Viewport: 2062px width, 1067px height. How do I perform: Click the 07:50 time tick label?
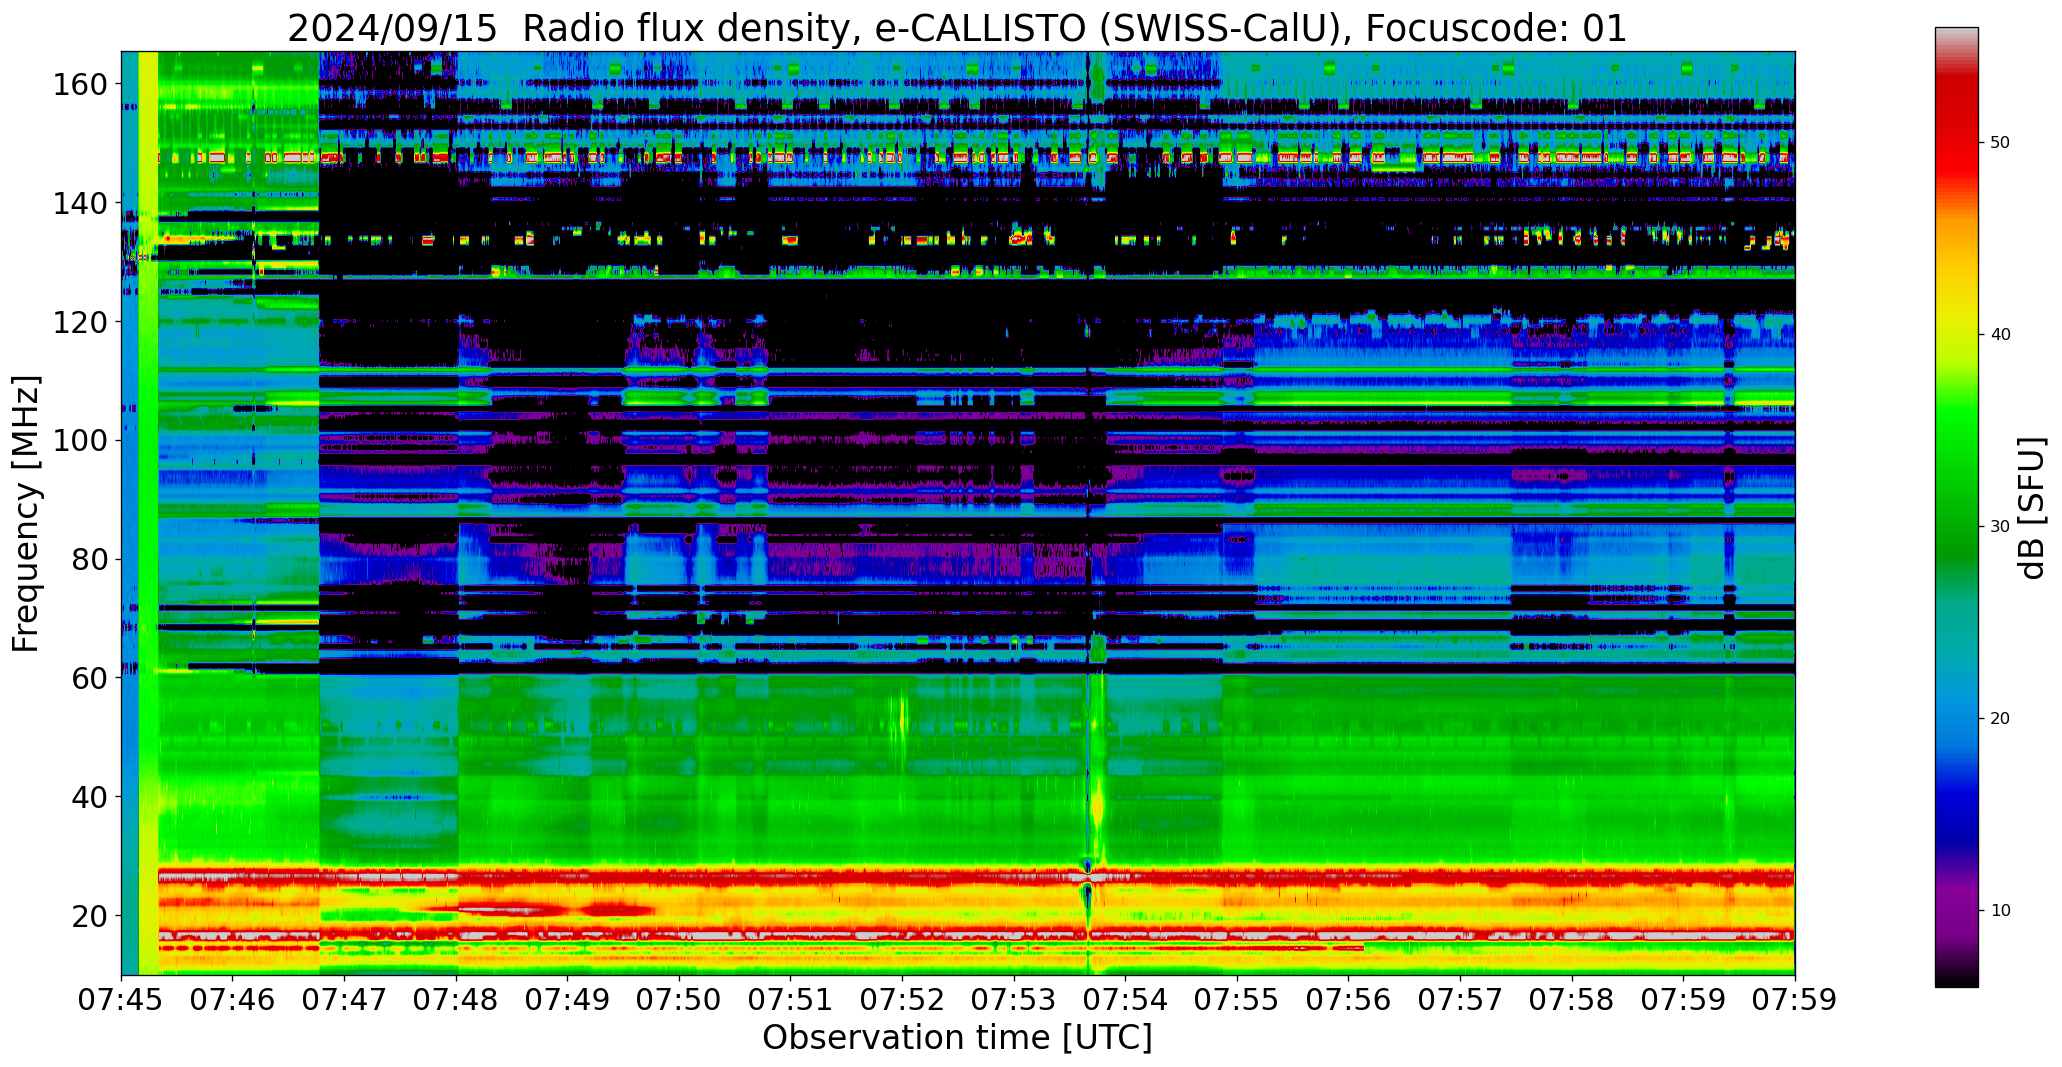(x=680, y=999)
